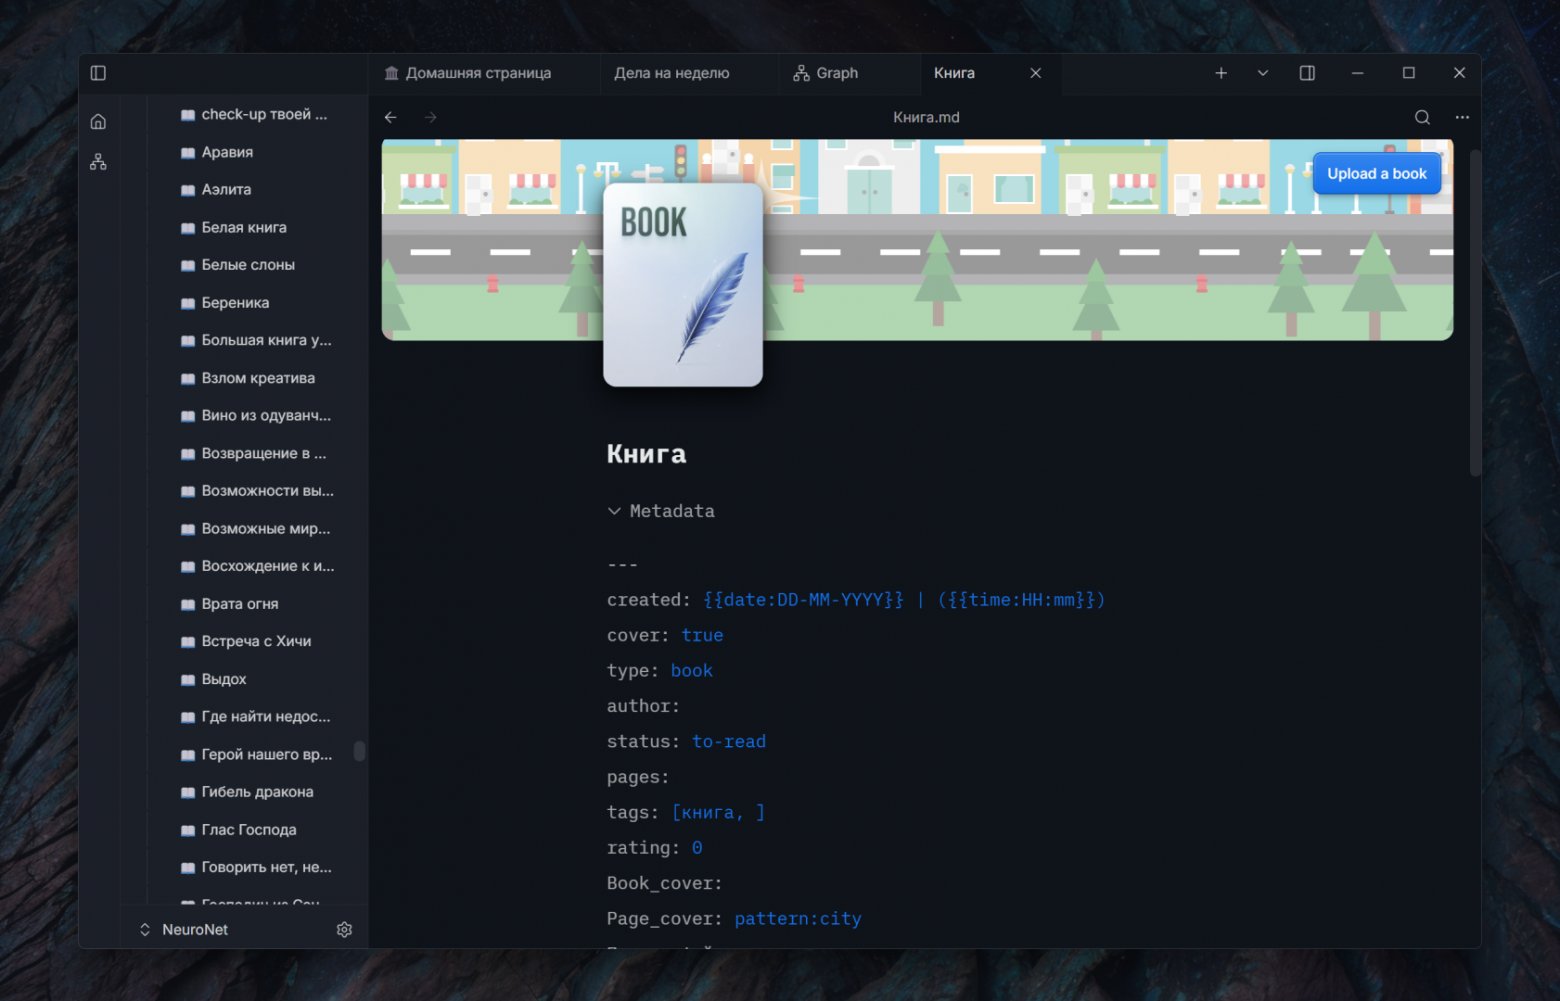This screenshot has width=1560, height=1001.
Task: Open the Аравия note
Action: (227, 152)
